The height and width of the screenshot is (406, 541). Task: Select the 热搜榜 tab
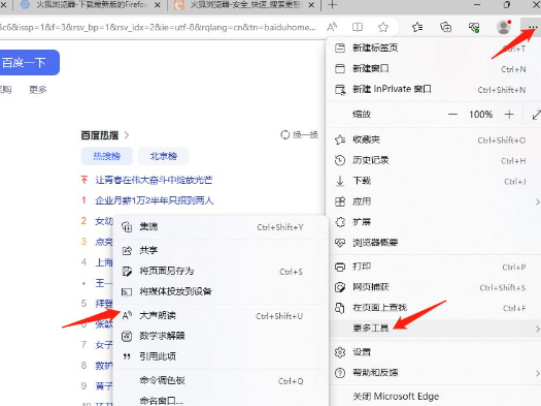107,156
